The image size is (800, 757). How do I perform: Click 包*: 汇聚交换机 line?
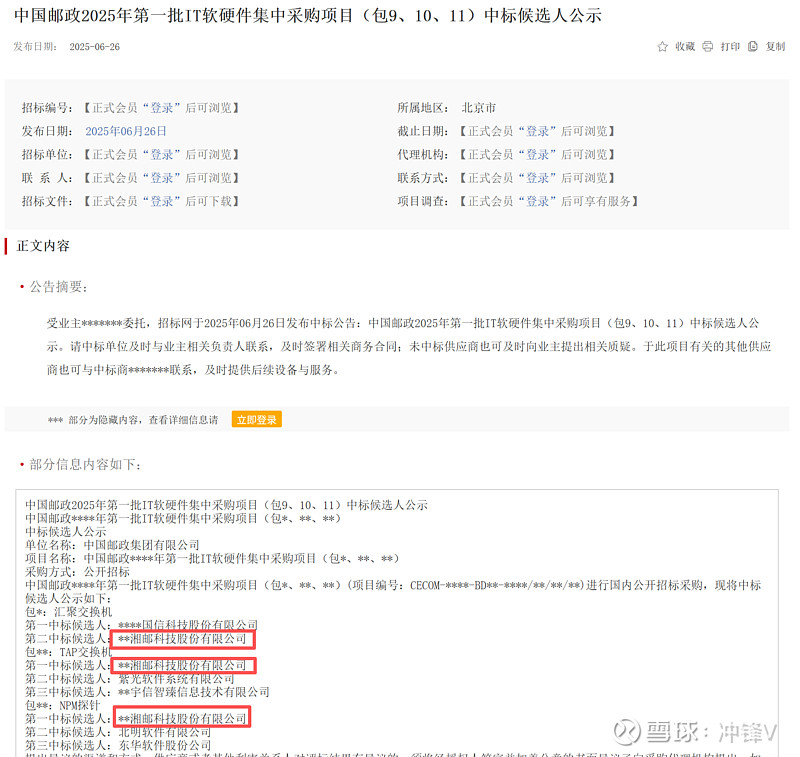click(68, 611)
